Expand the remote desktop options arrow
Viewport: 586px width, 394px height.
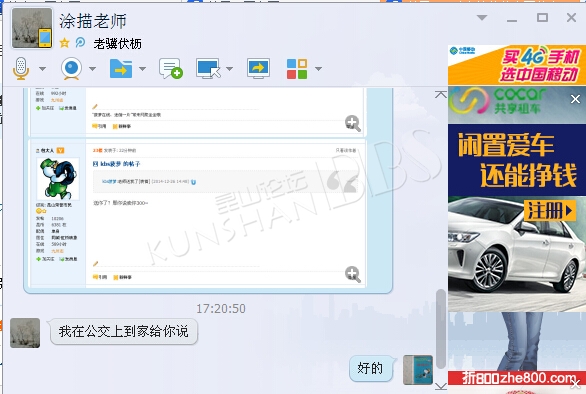(229, 69)
